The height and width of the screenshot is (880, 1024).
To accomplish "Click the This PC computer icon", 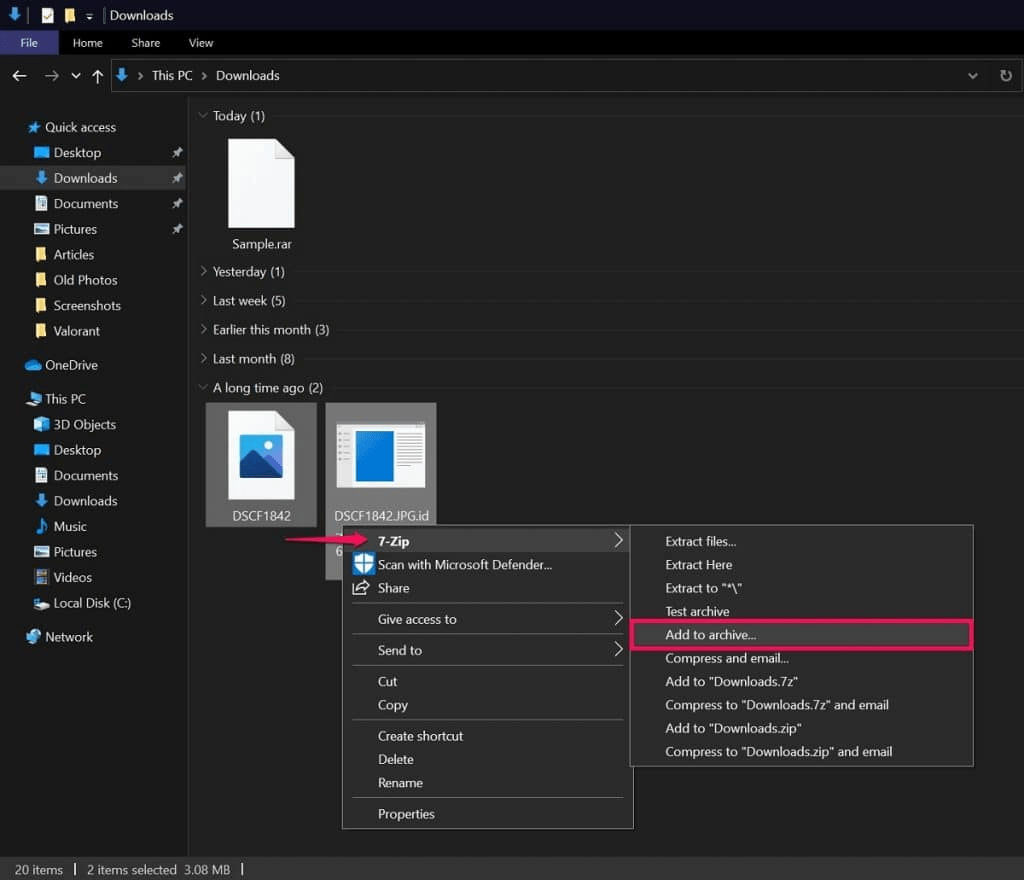I will coord(34,399).
